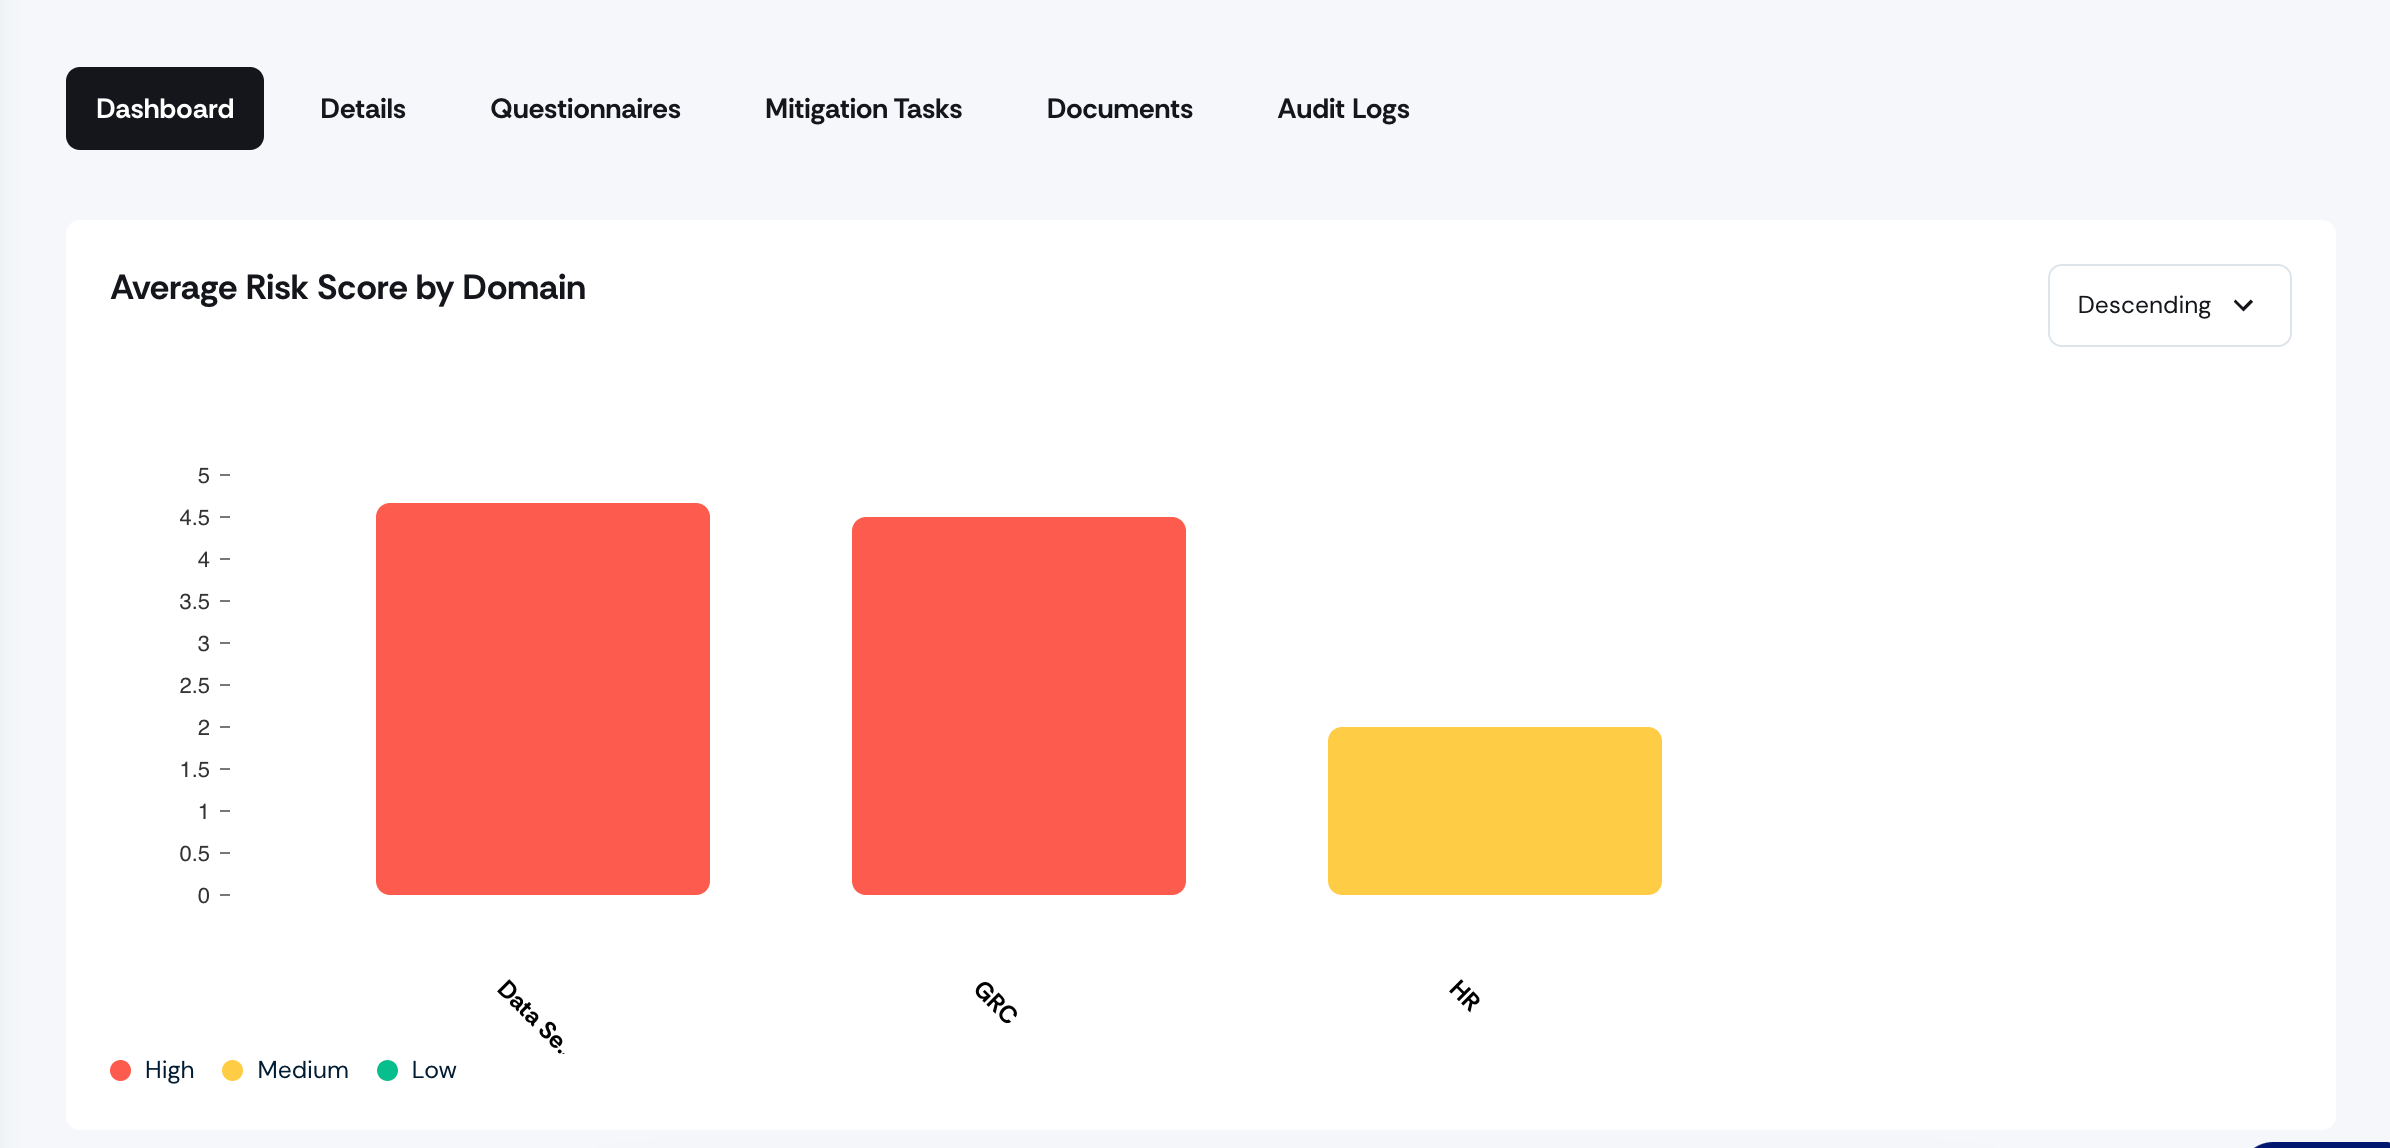The image size is (2390, 1148).
Task: Select the HR yellow bar
Action: 1495,811
